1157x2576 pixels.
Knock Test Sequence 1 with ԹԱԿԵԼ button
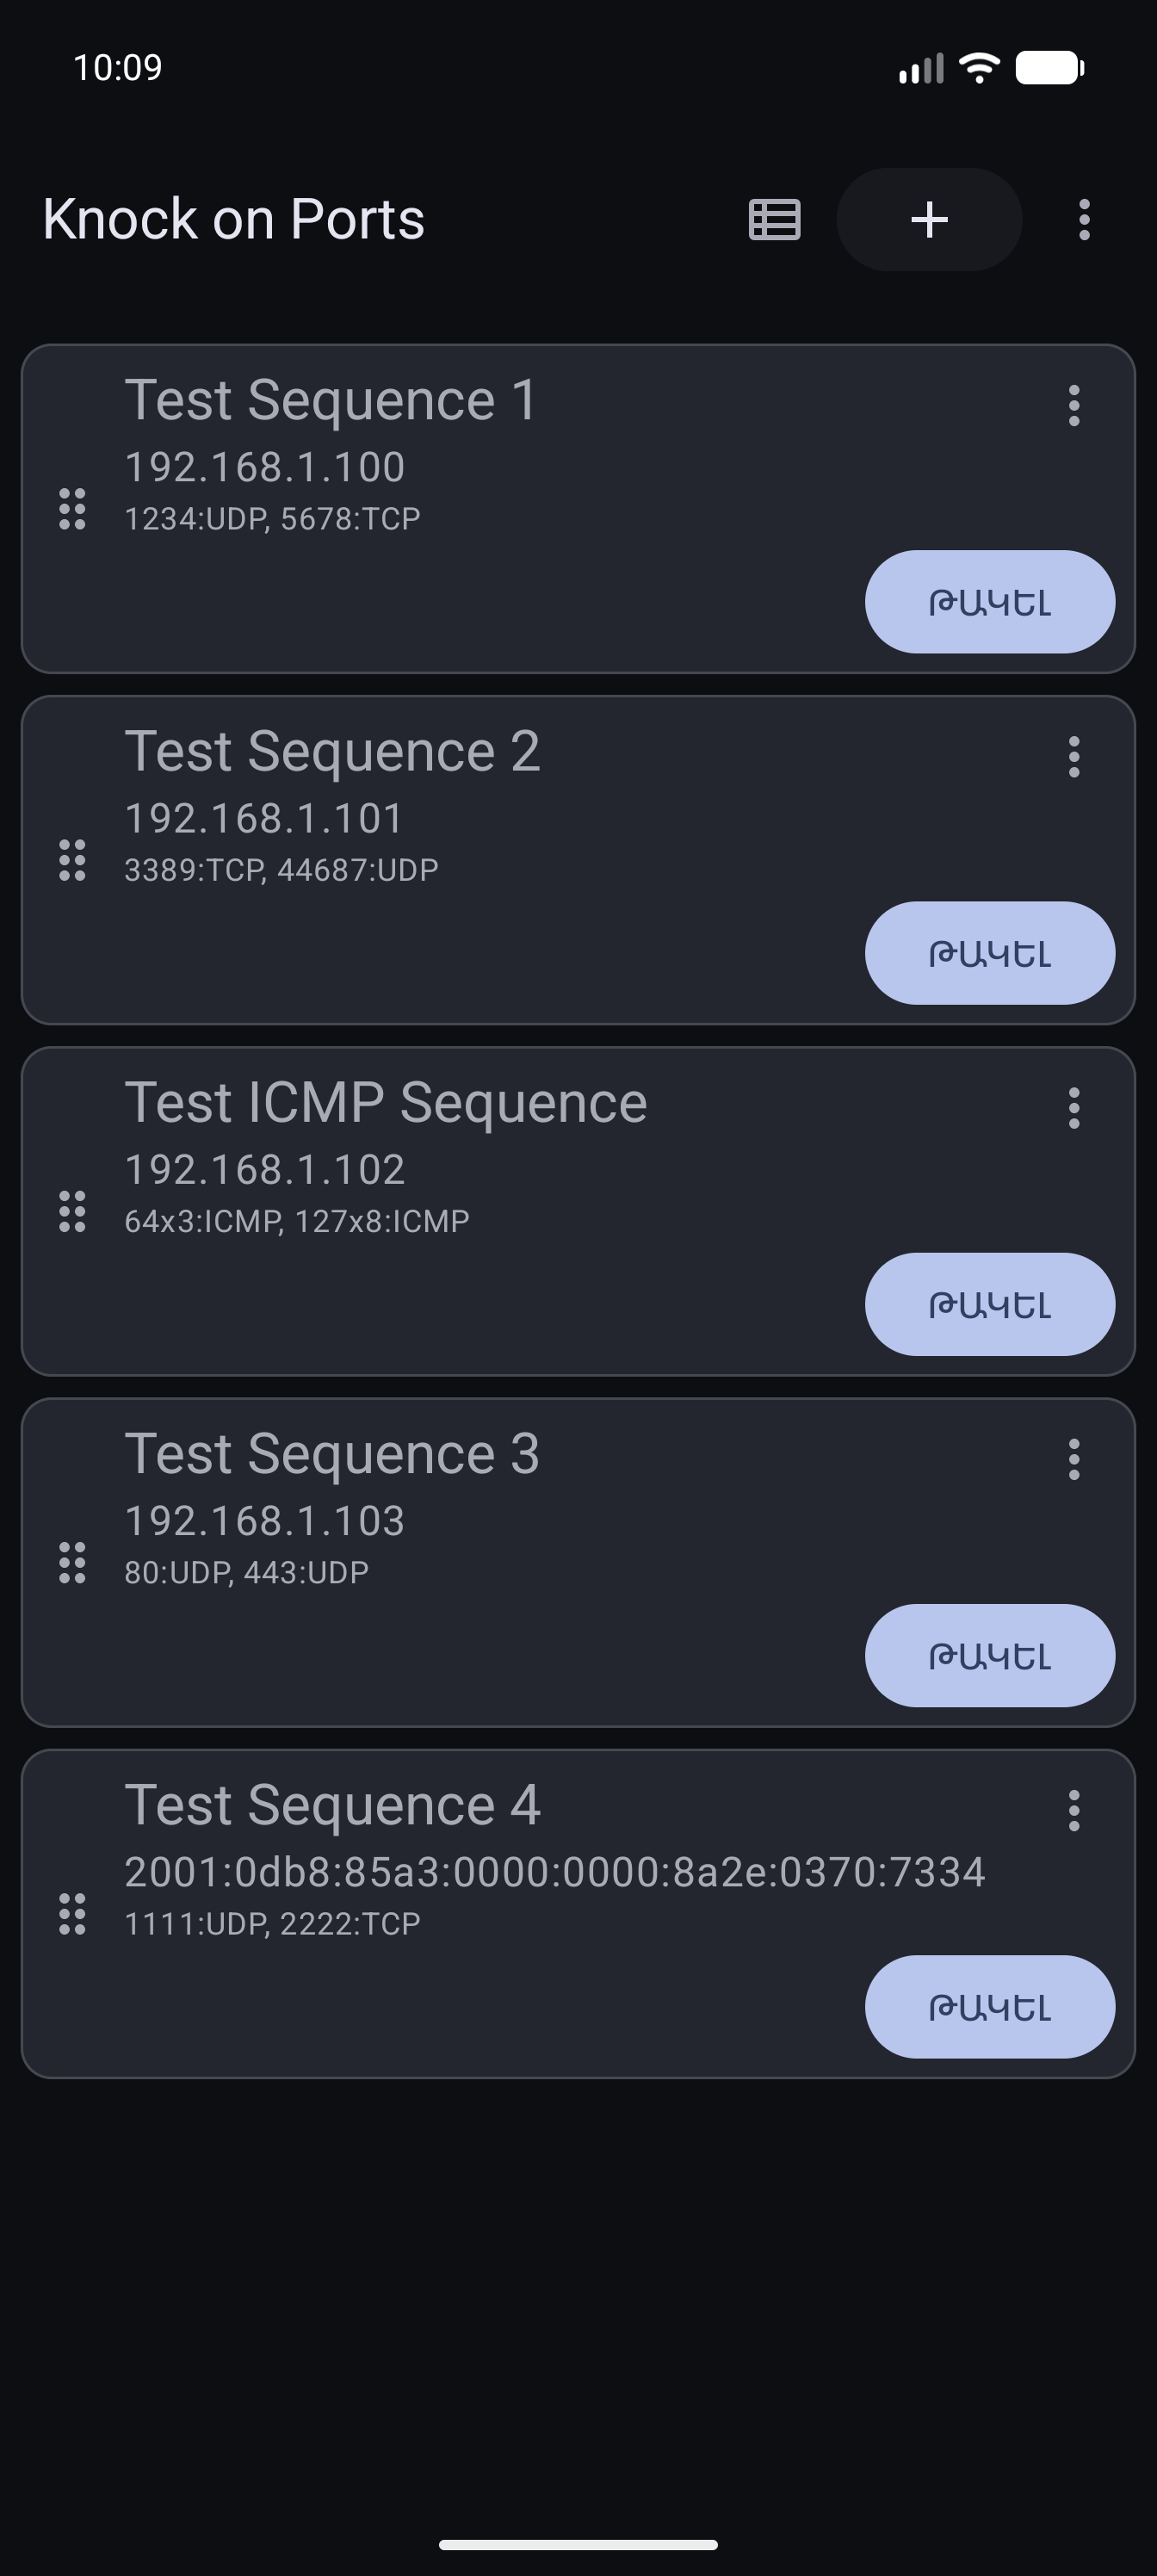click(x=990, y=602)
